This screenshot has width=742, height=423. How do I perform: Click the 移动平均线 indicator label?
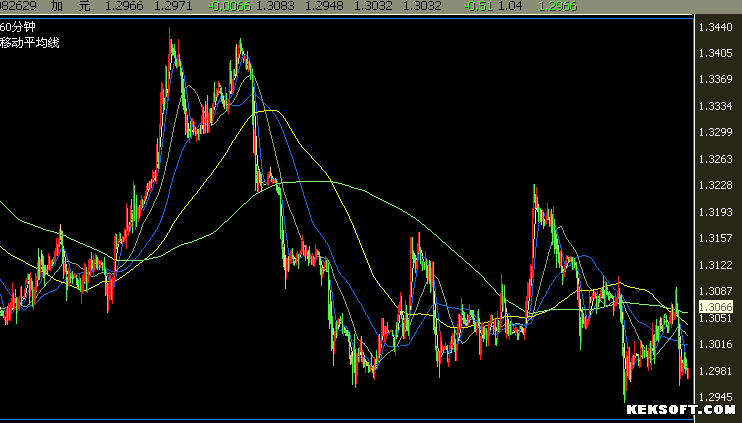(30, 43)
